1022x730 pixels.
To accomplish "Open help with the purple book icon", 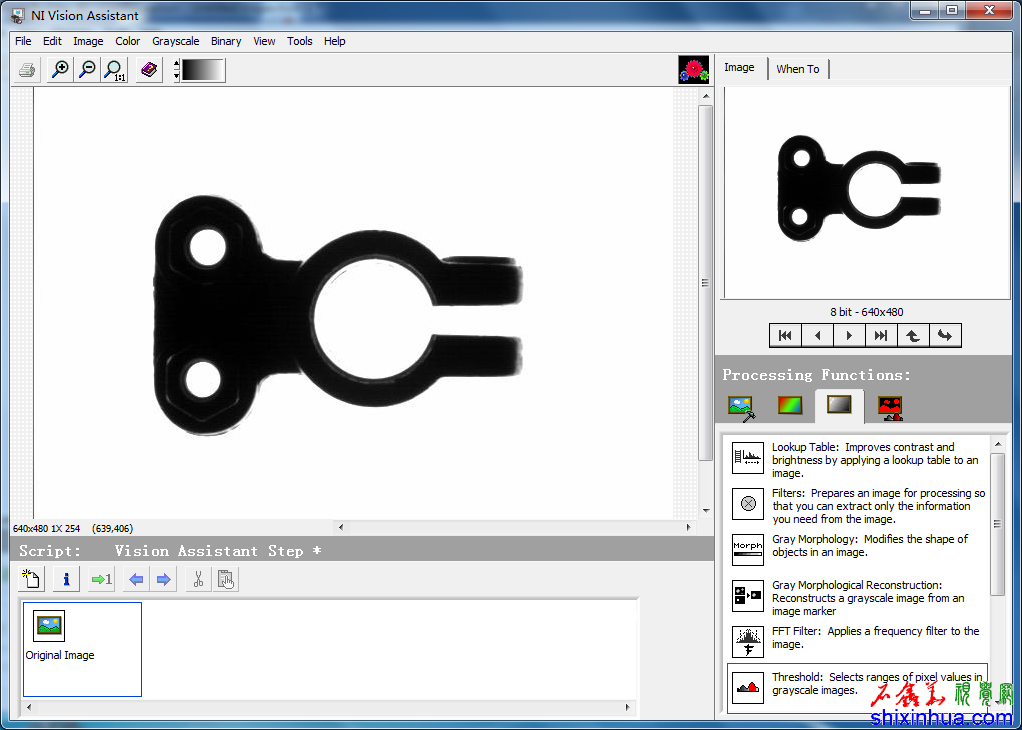I will tap(149, 70).
